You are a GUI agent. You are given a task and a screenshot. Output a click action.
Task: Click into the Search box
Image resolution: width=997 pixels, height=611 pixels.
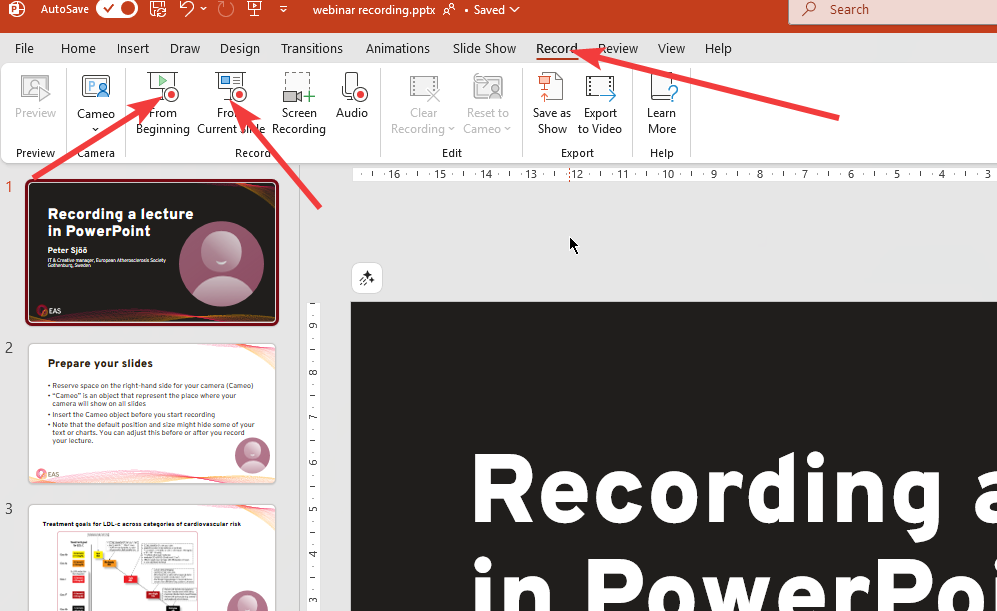[x=893, y=10]
